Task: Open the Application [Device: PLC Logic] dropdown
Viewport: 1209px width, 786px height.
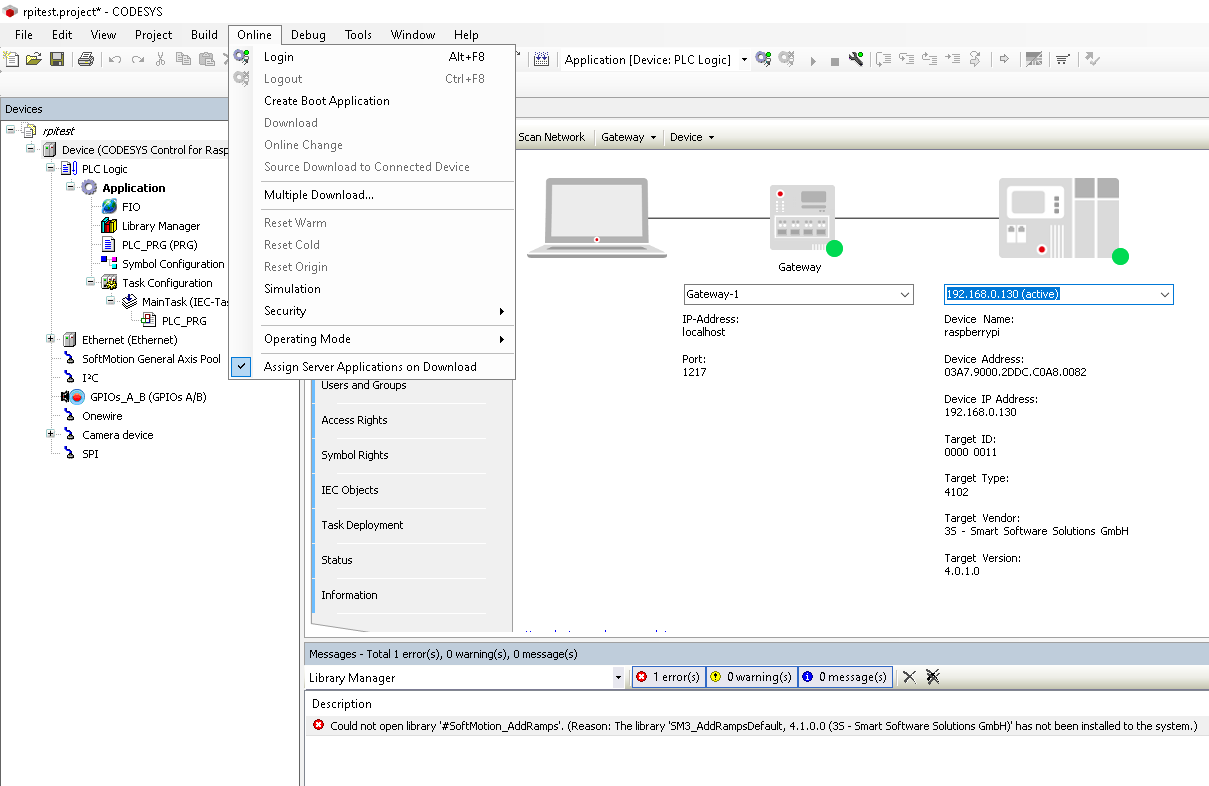Action: pyautogui.click(x=744, y=60)
